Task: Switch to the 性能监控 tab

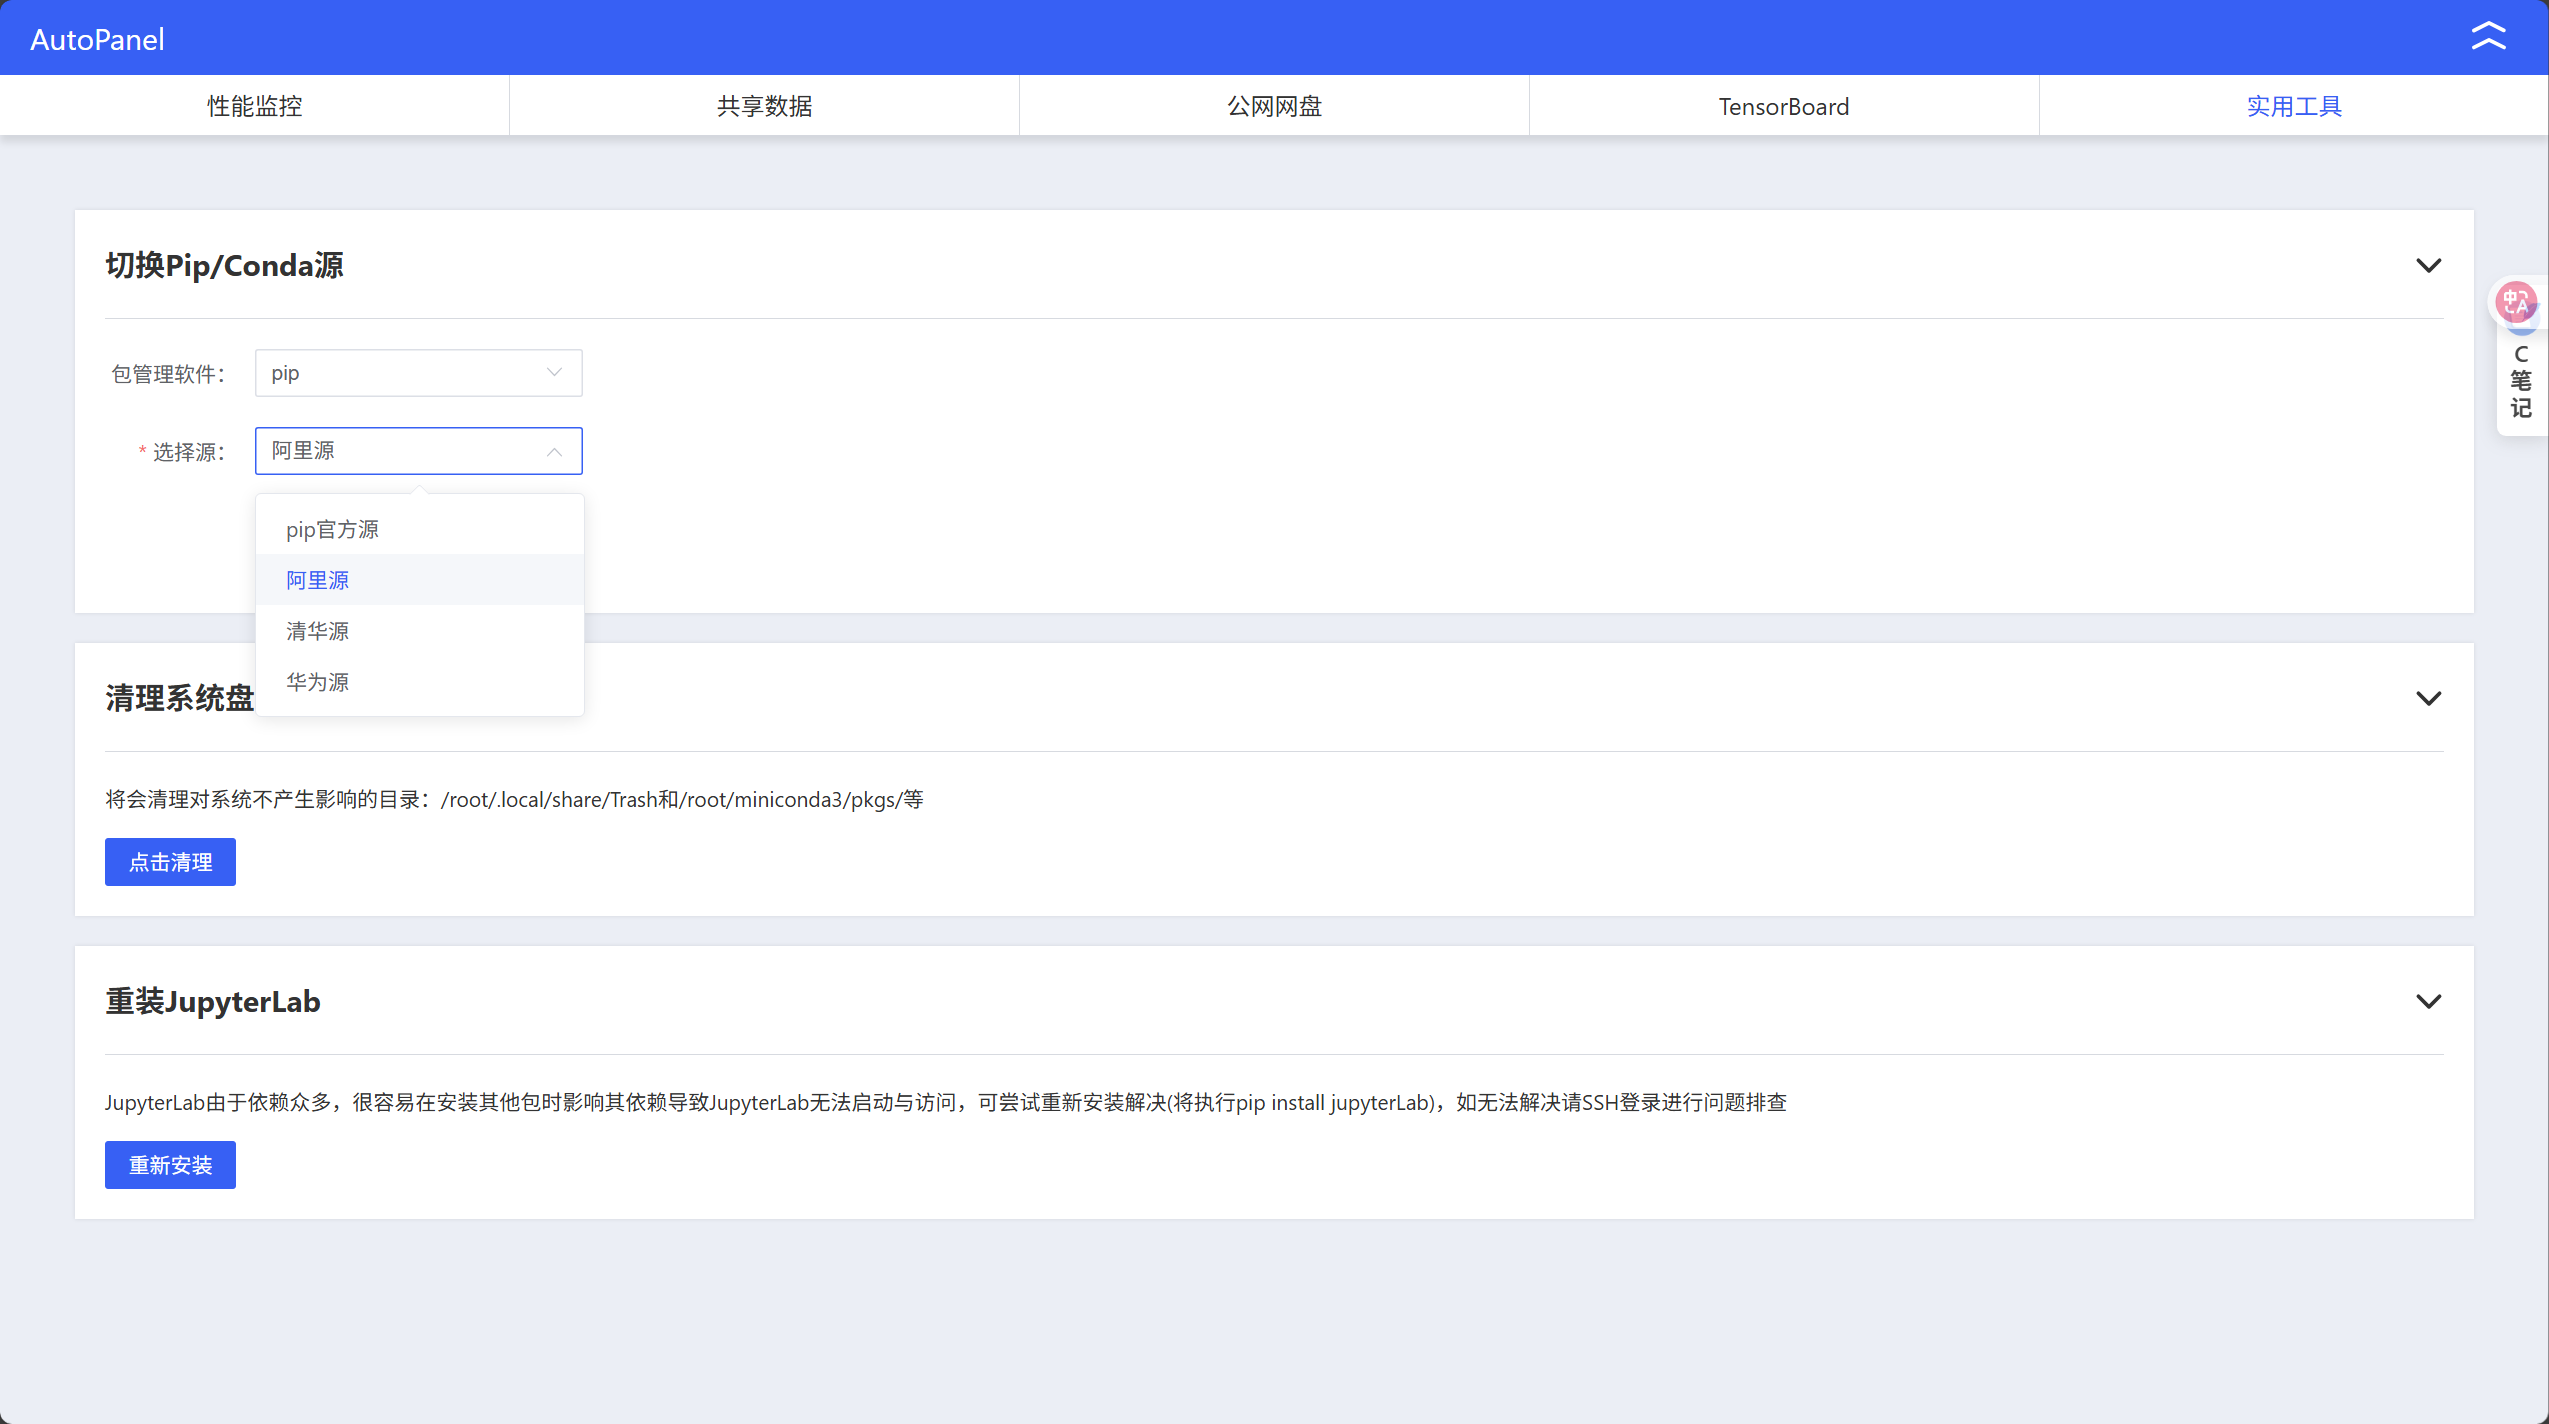Action: (254, 106)
